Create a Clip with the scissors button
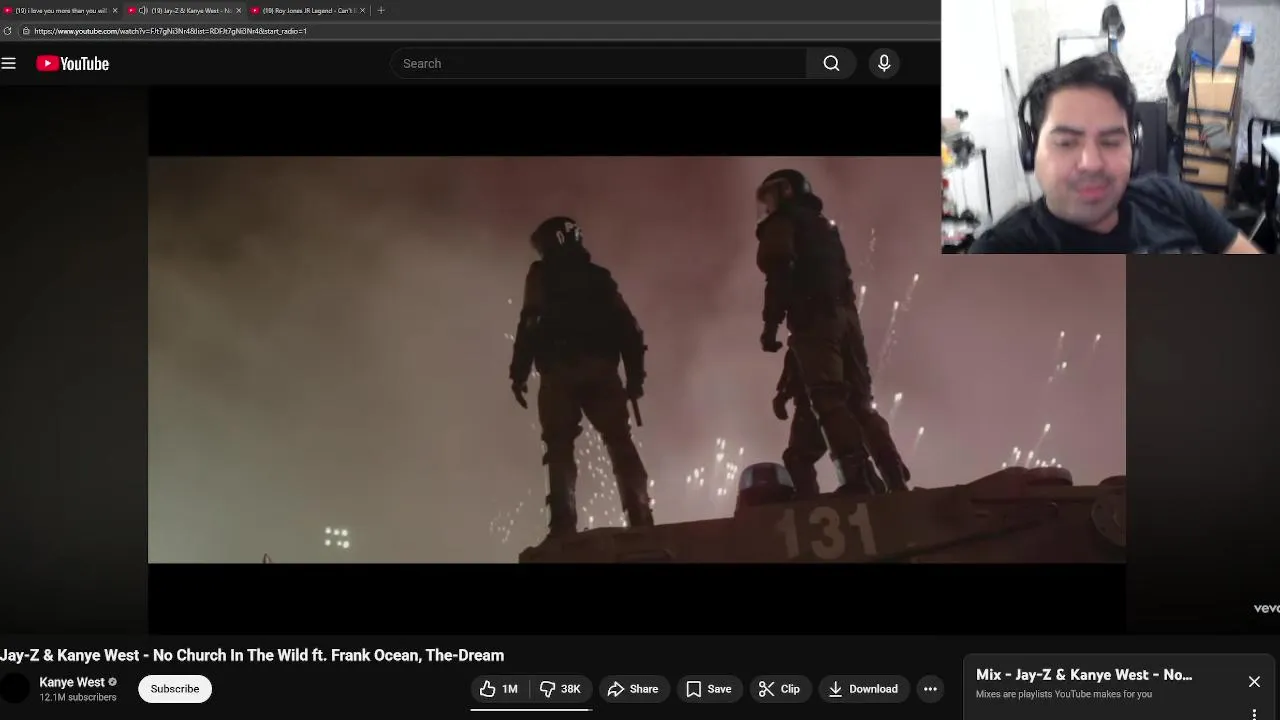The height and width of the screenshot is (720, 1280). point(779,689)
